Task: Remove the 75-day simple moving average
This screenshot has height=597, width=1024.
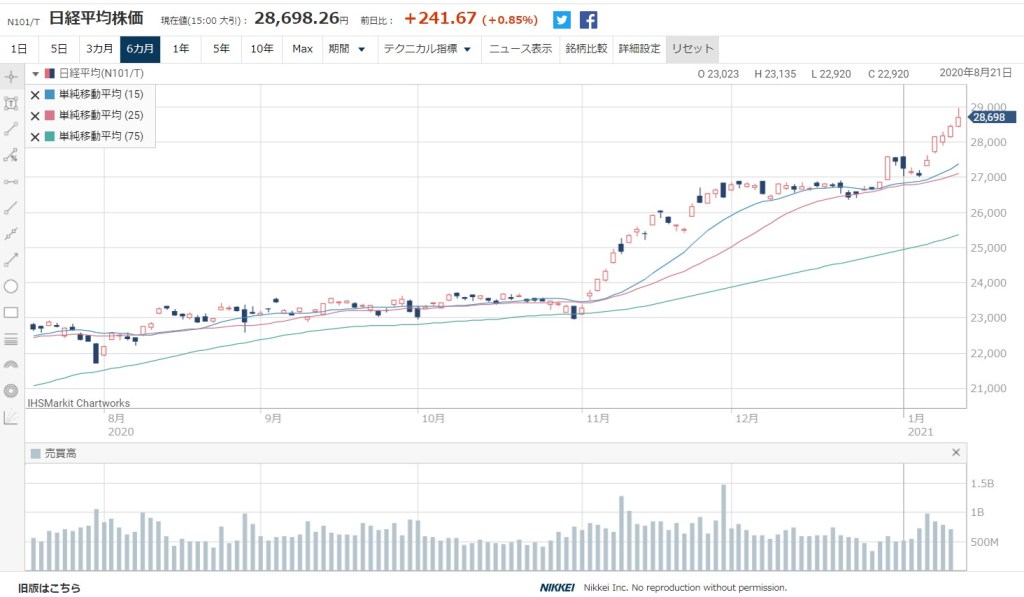Action: (x=35, y=137)
